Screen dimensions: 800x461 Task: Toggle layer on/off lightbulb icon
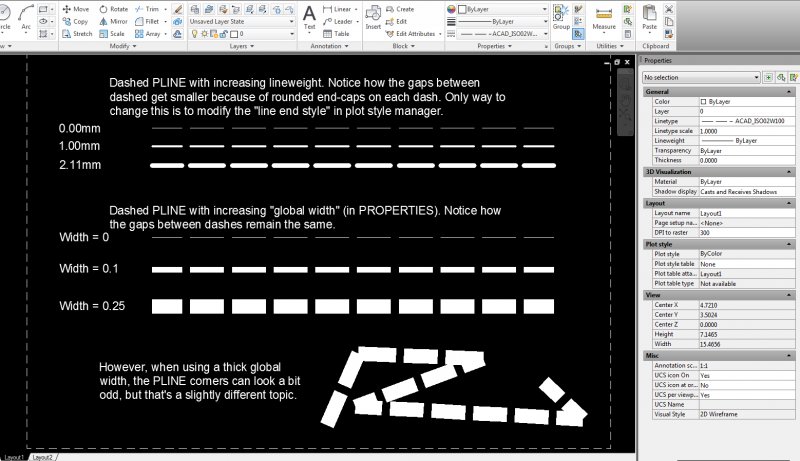pos(194,34)
